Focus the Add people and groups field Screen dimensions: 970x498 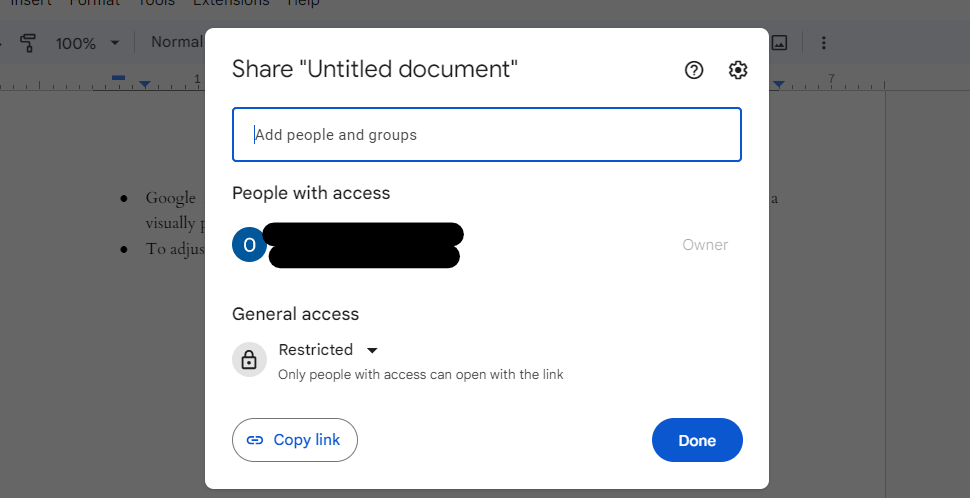(486, 135)
